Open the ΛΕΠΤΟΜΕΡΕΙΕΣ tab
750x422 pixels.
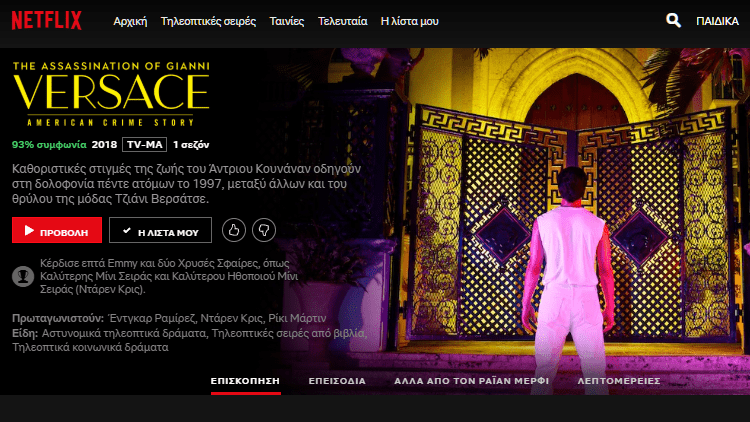(x=619, y=381)
